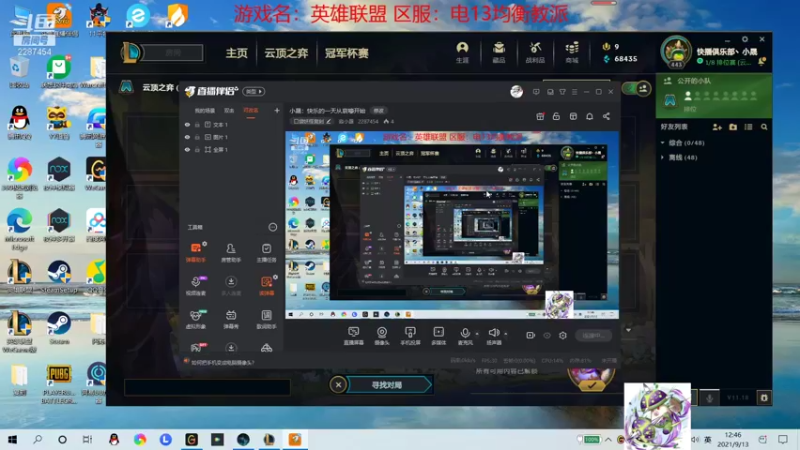Click the bug report icon beside the League client version

point(764,398)
